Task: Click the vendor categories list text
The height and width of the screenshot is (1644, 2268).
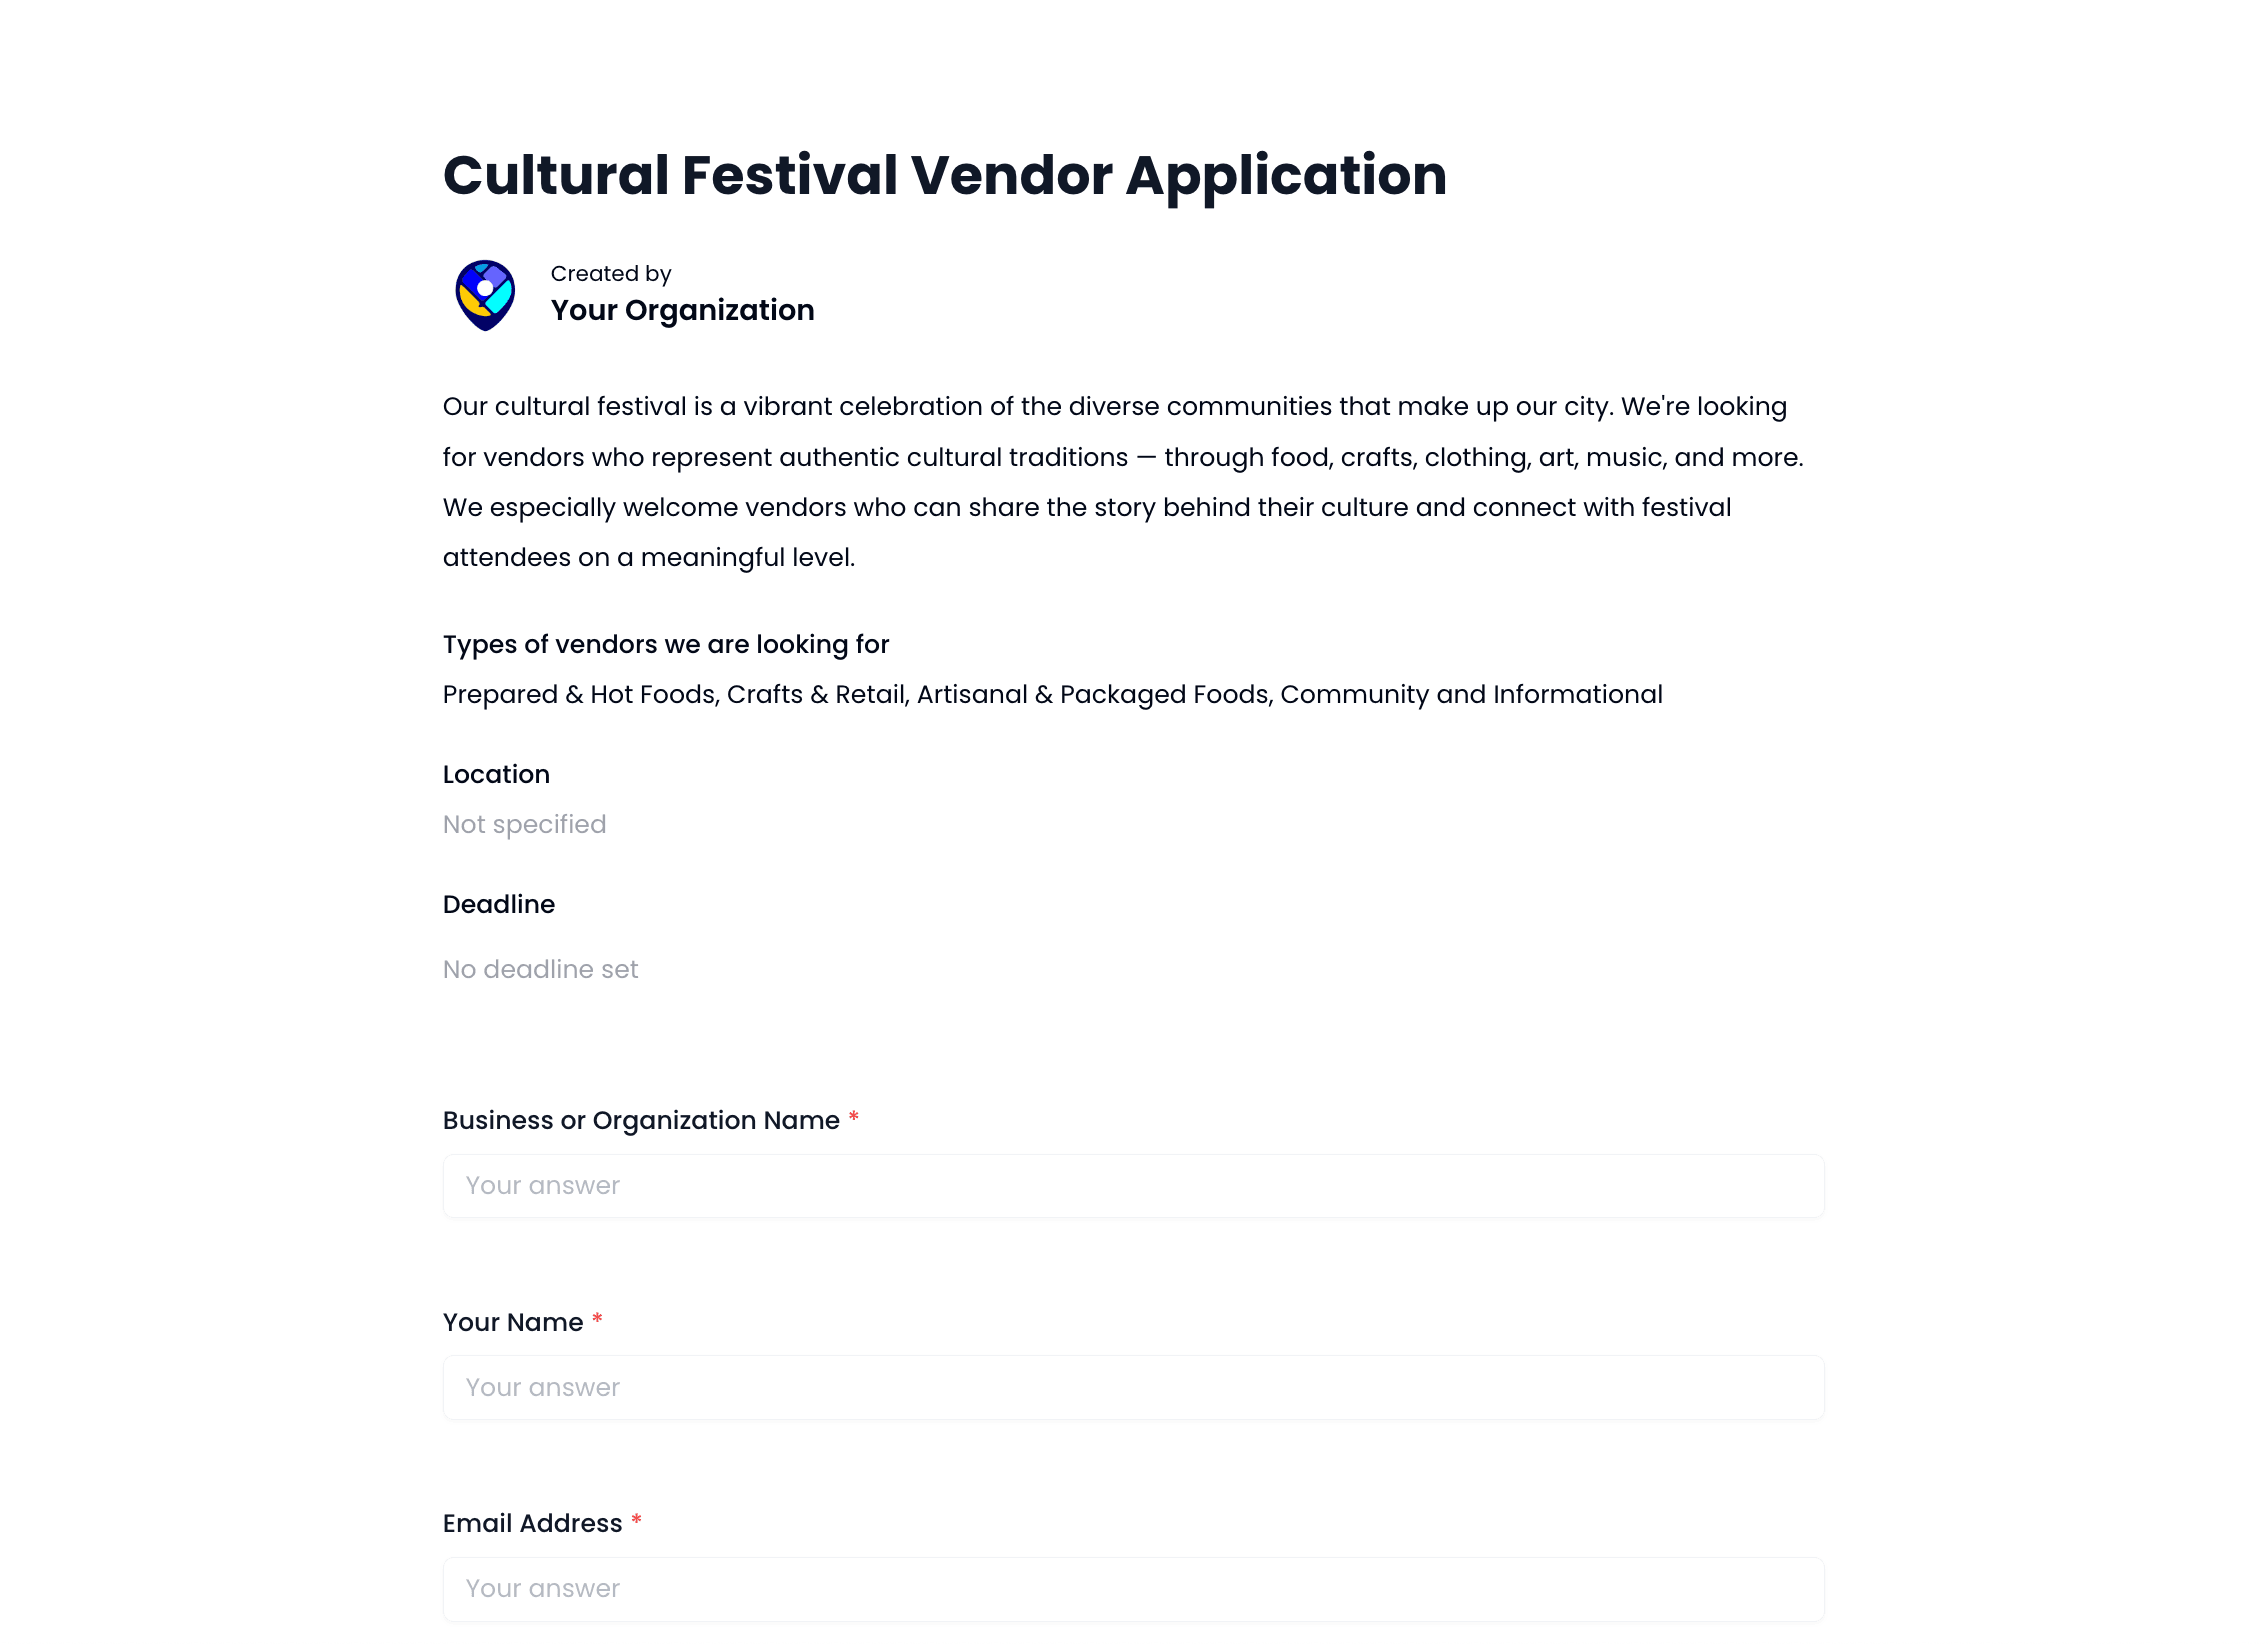Action: click(1052, 693)
